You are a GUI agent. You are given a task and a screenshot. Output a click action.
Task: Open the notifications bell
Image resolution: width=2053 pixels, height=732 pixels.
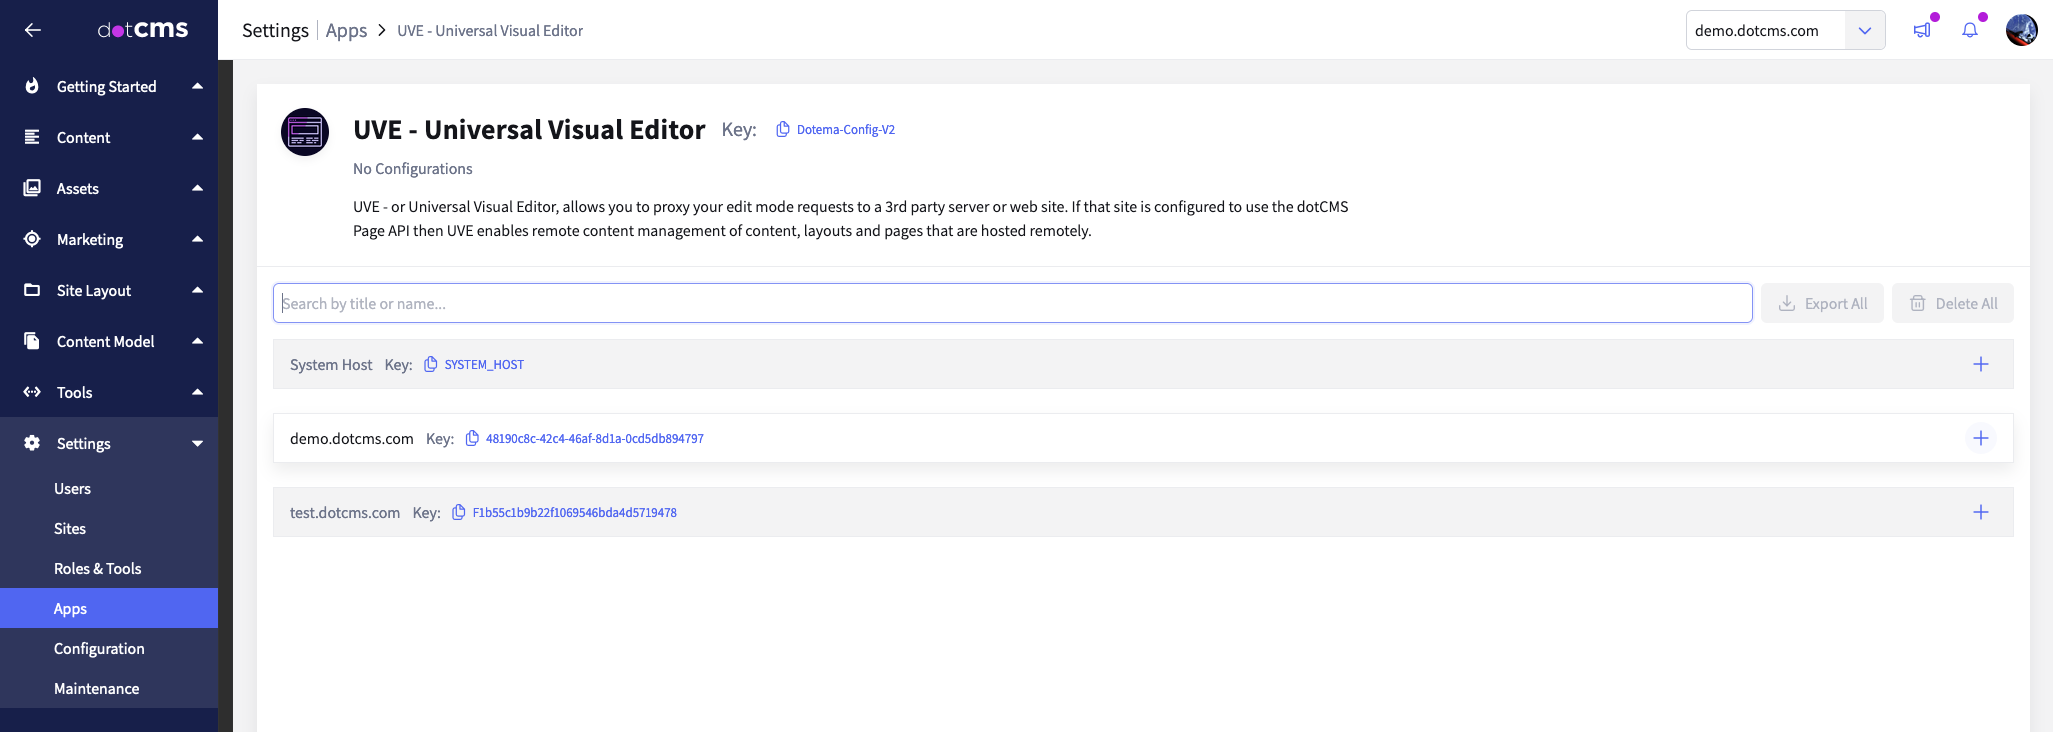1970,30
